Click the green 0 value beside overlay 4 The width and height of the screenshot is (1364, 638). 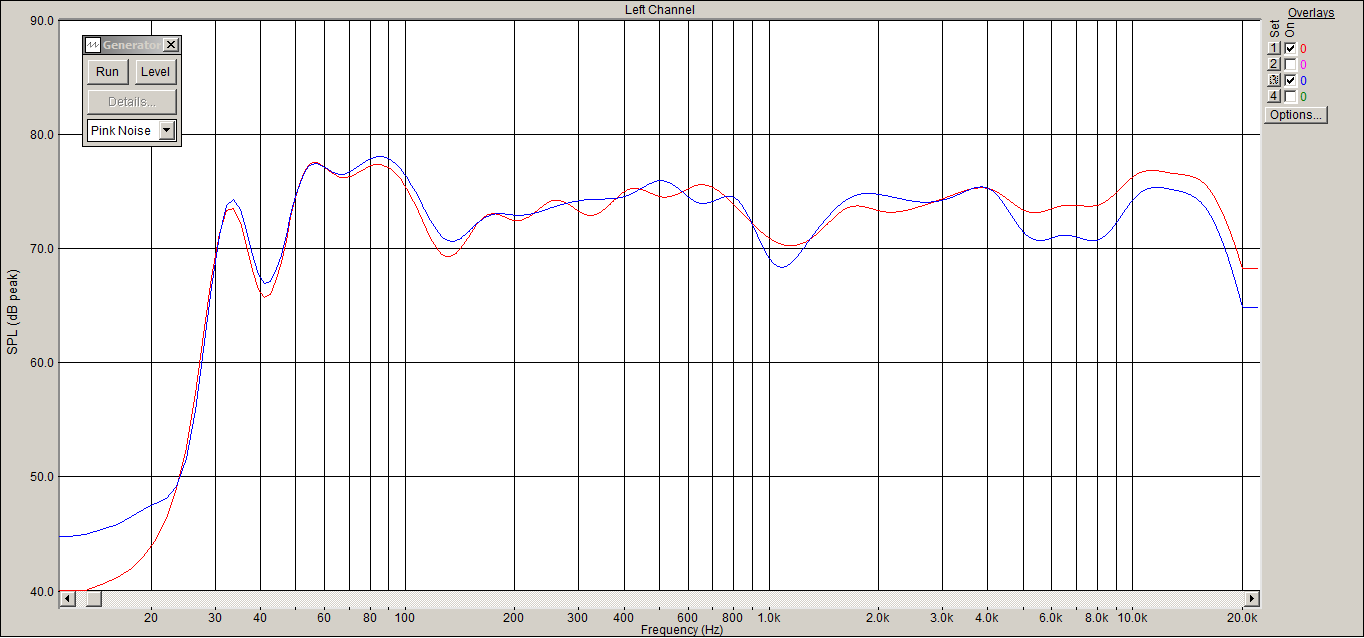pyautogui.click(x=1303, y=97)
